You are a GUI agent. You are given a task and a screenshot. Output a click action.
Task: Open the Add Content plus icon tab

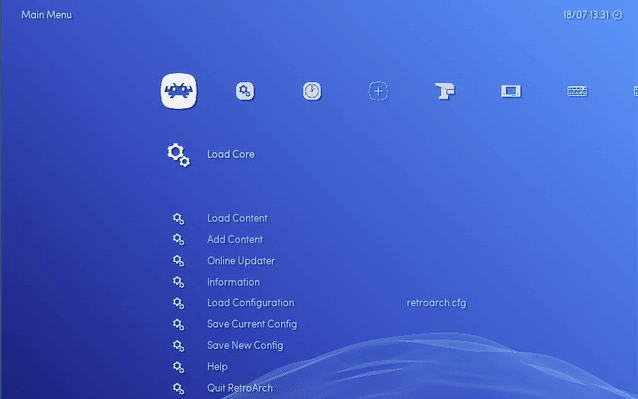click(378, 91)
